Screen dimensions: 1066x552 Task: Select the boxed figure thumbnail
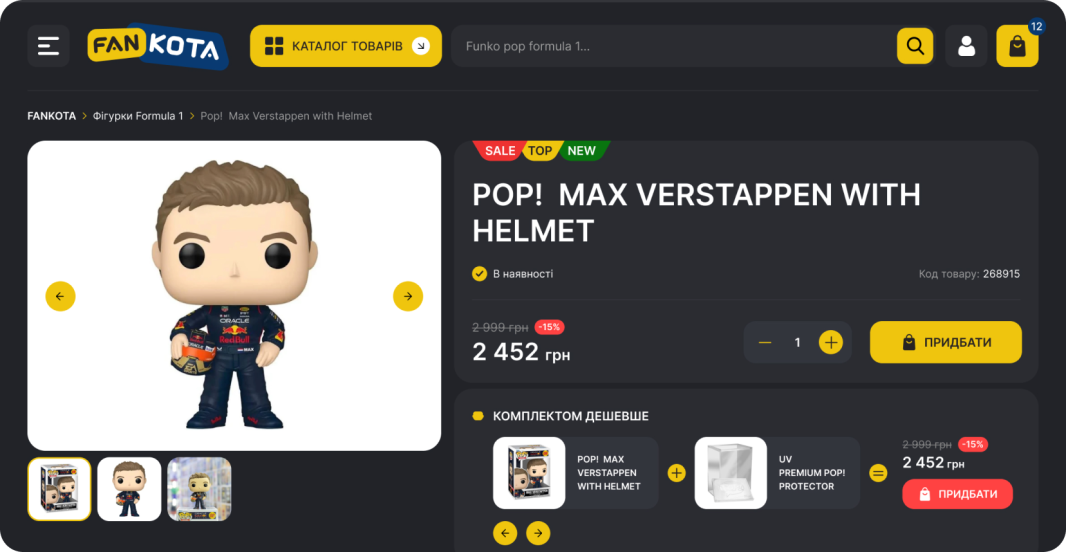pyautogui.click(x=59, y=489)
